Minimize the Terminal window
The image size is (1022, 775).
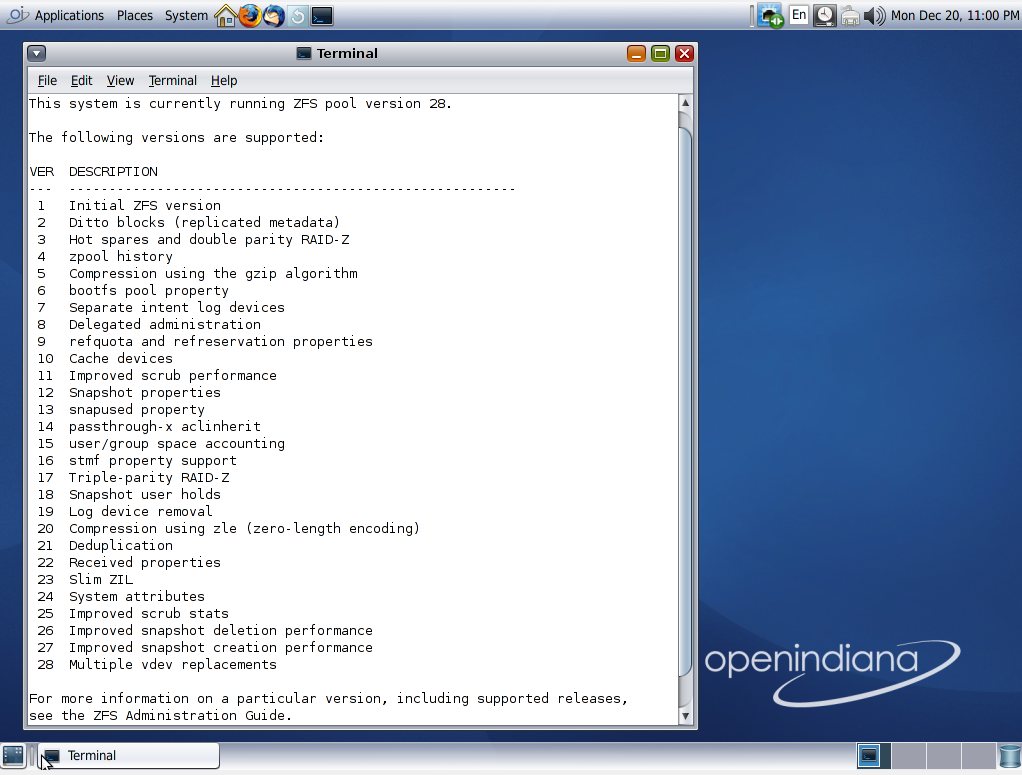[636, 53]
